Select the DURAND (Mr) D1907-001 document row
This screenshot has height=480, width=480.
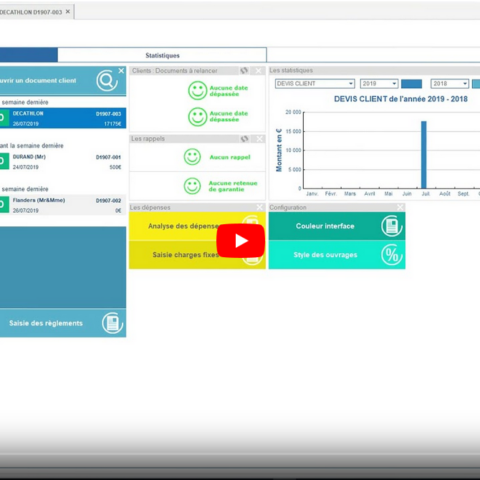63,161
